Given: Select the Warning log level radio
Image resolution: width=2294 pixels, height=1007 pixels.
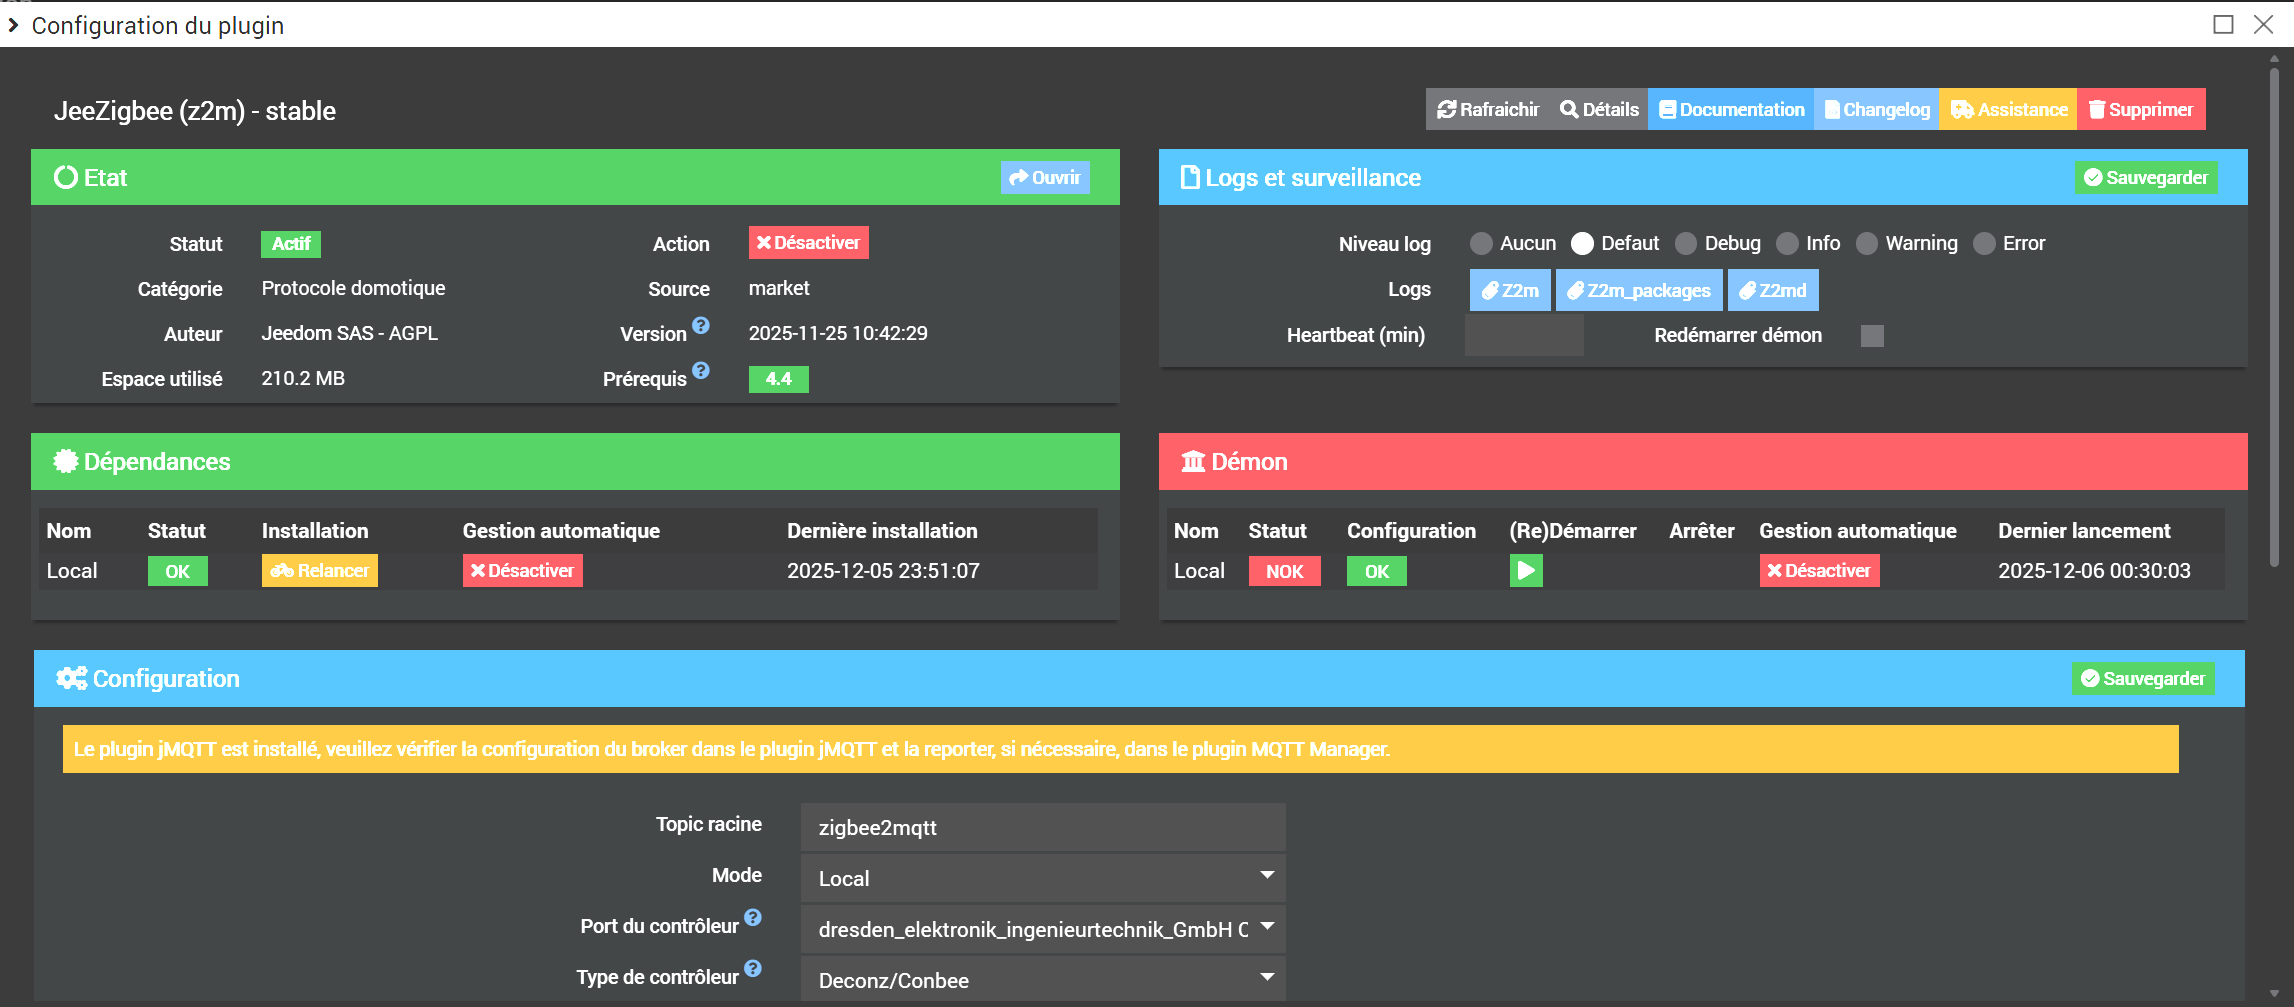Looking at the screenshot, I should coord(1866,244).
